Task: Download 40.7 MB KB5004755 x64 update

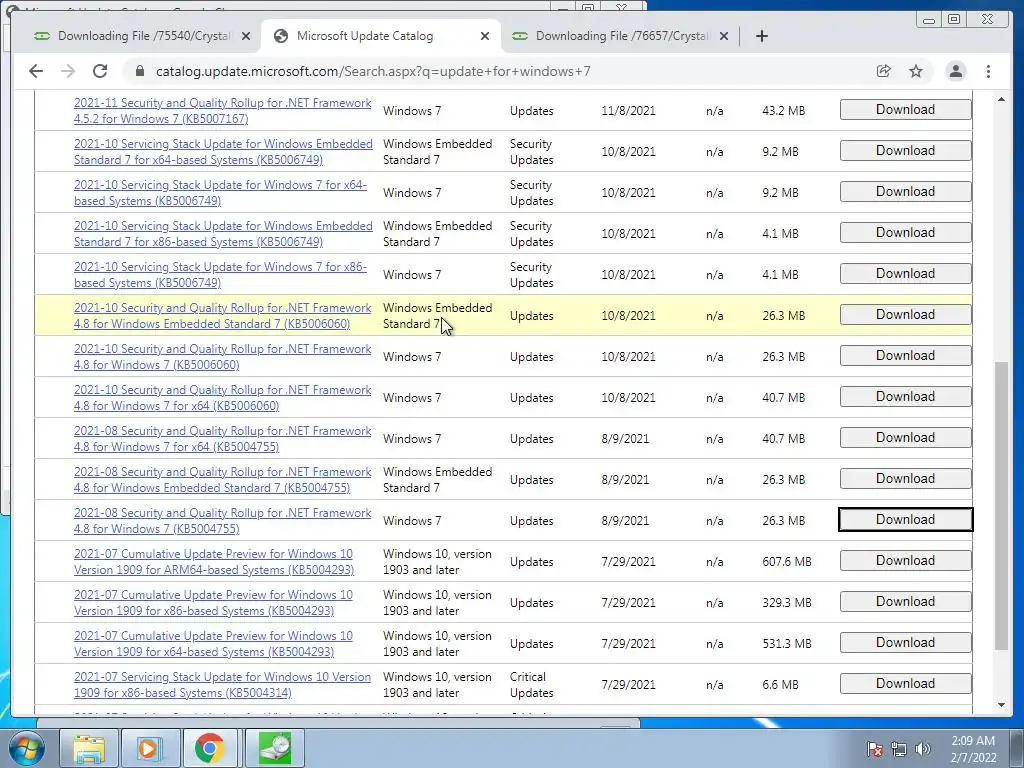Action: (905, 438)
